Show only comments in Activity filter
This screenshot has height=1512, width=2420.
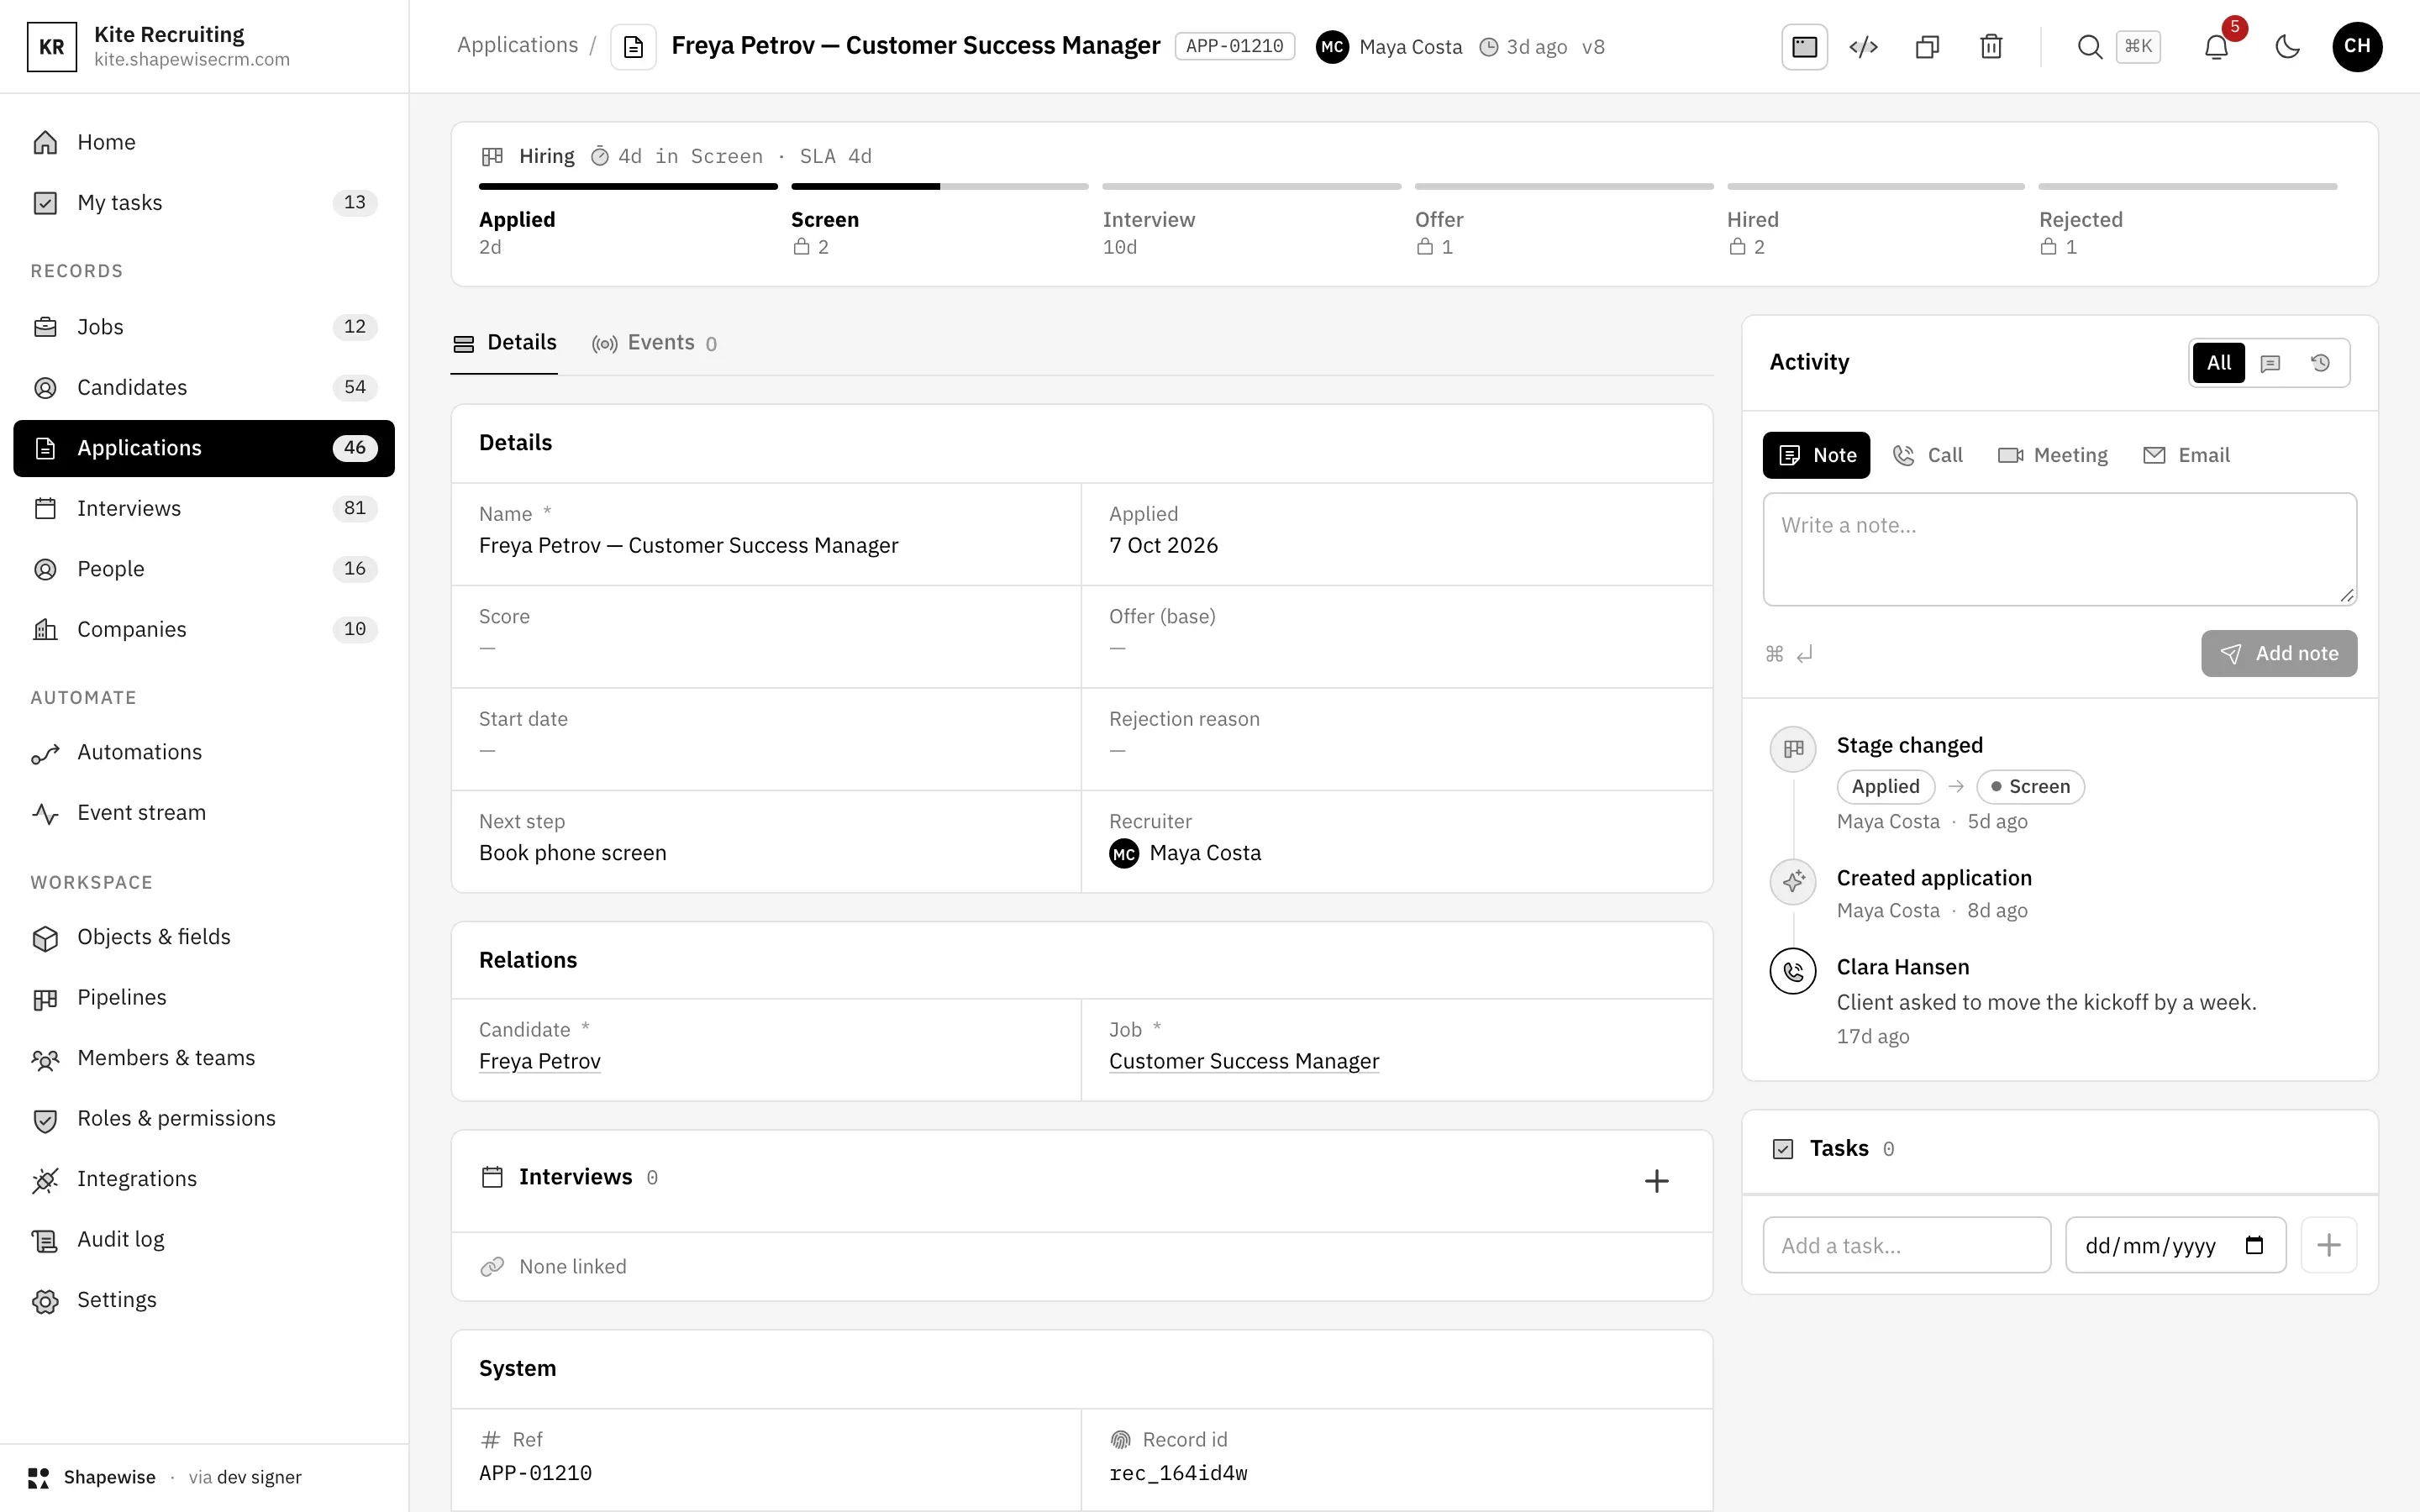[2270, 363]
